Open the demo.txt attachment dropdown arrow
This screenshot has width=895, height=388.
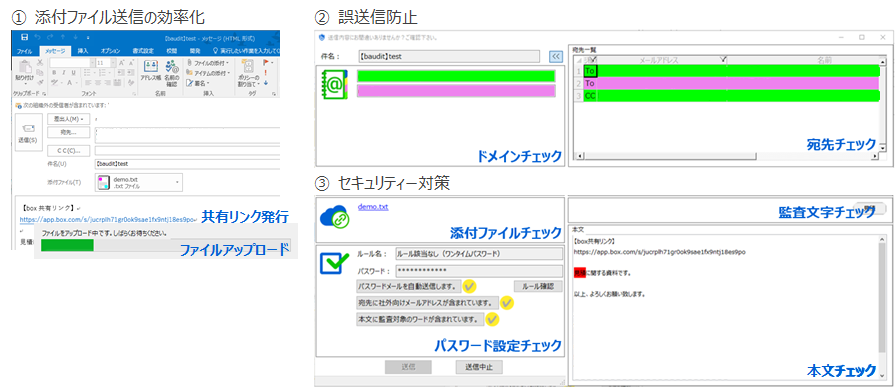pos(177,183)
